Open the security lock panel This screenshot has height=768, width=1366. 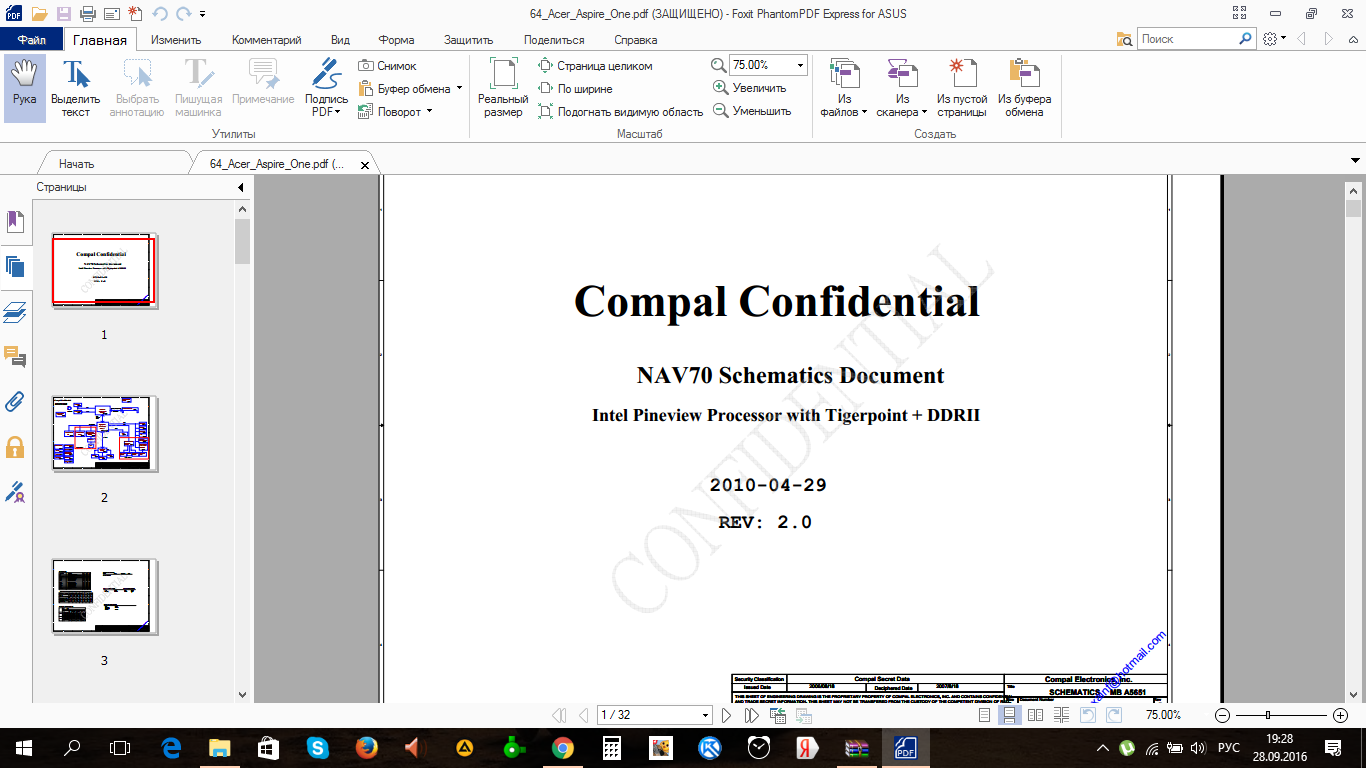tap(15, 446)
